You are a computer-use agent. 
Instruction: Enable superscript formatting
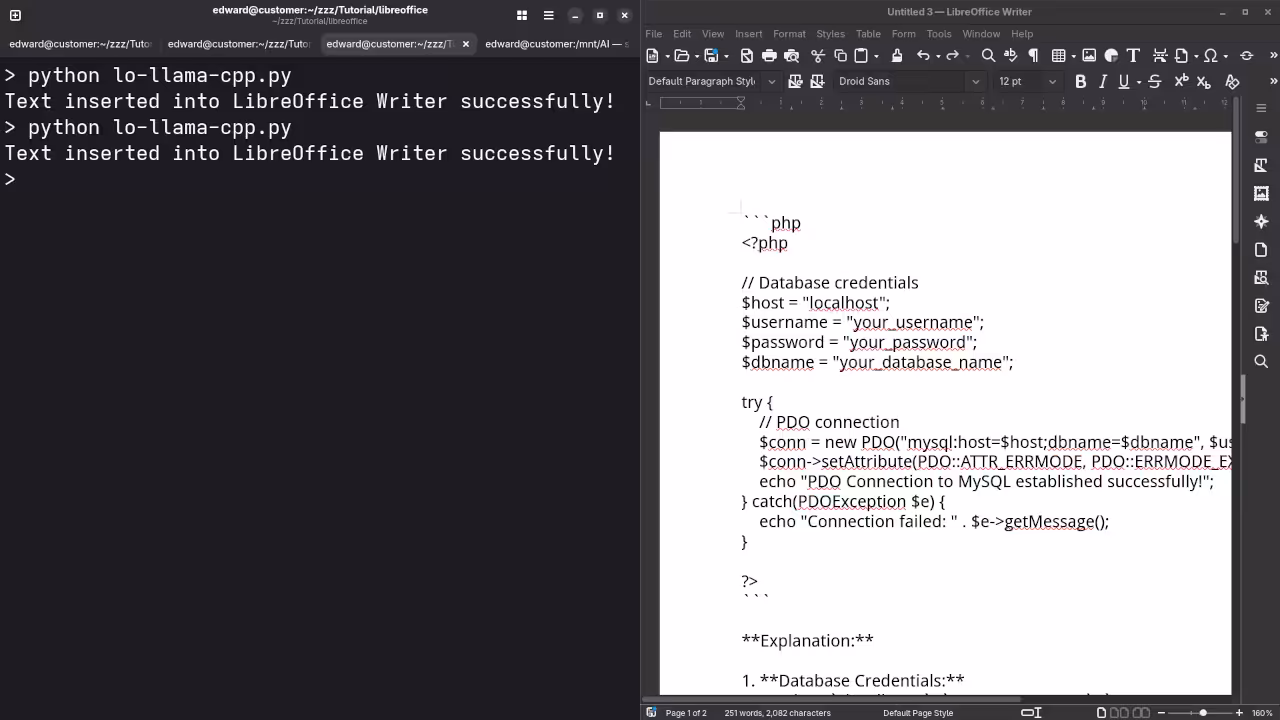pyautogui.click(x=1180, y=81)
